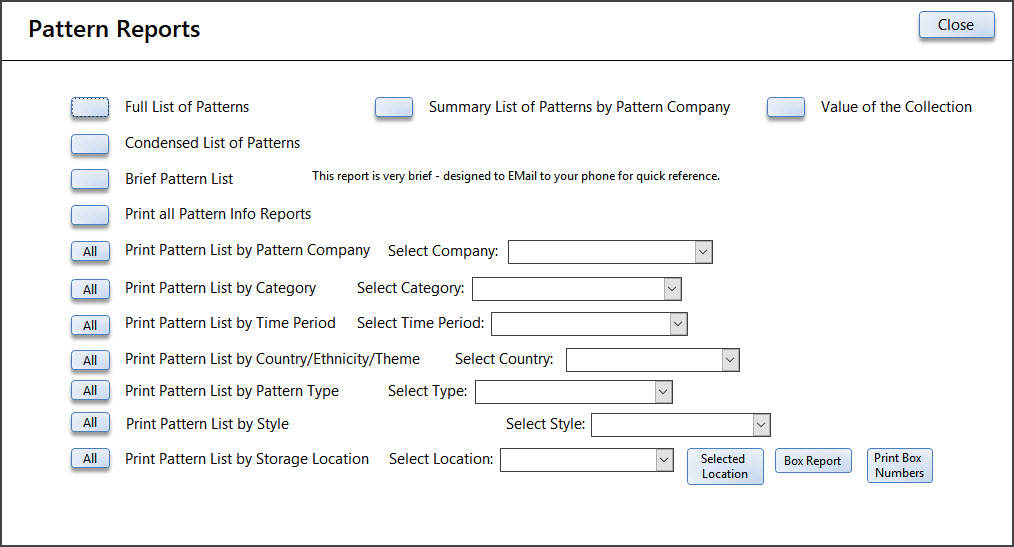1014x547 pixels.
Task: Expand the Select Company dropdown
Action: click(x=704, y=252)
